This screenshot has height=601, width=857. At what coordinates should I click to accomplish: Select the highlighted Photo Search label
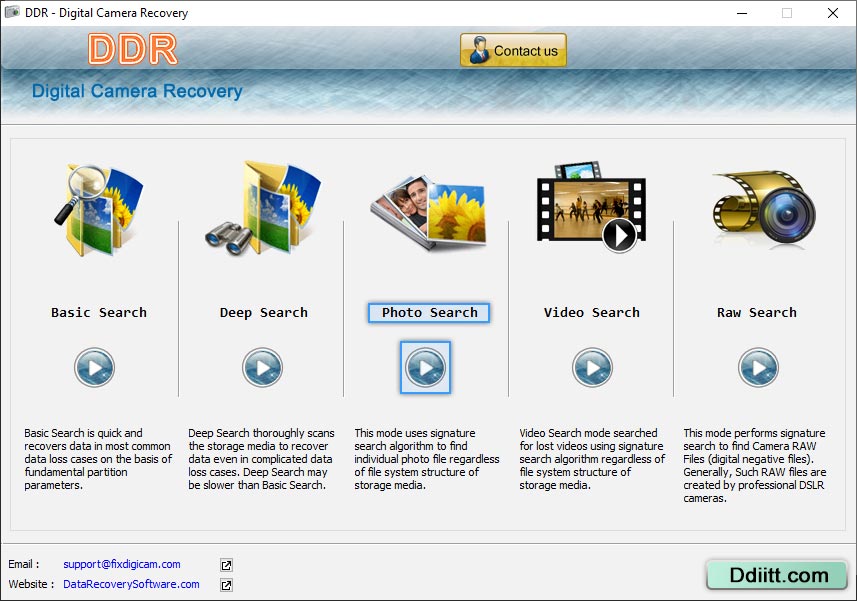(428, 312)
